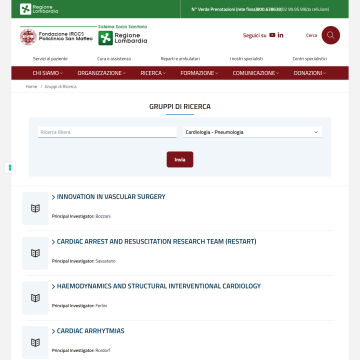
Task: Expand the COMUNICAZIONE menu
Action: (256, 73)
